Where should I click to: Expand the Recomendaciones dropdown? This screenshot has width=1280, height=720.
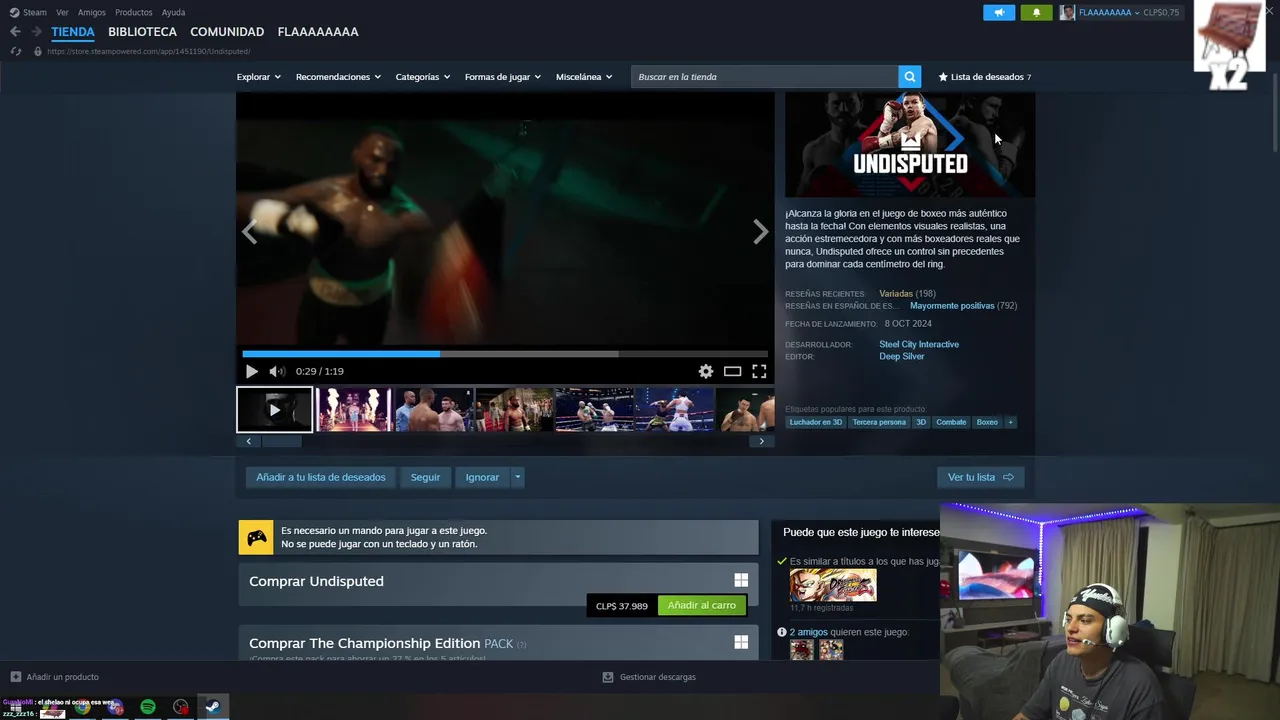[338, 77]
